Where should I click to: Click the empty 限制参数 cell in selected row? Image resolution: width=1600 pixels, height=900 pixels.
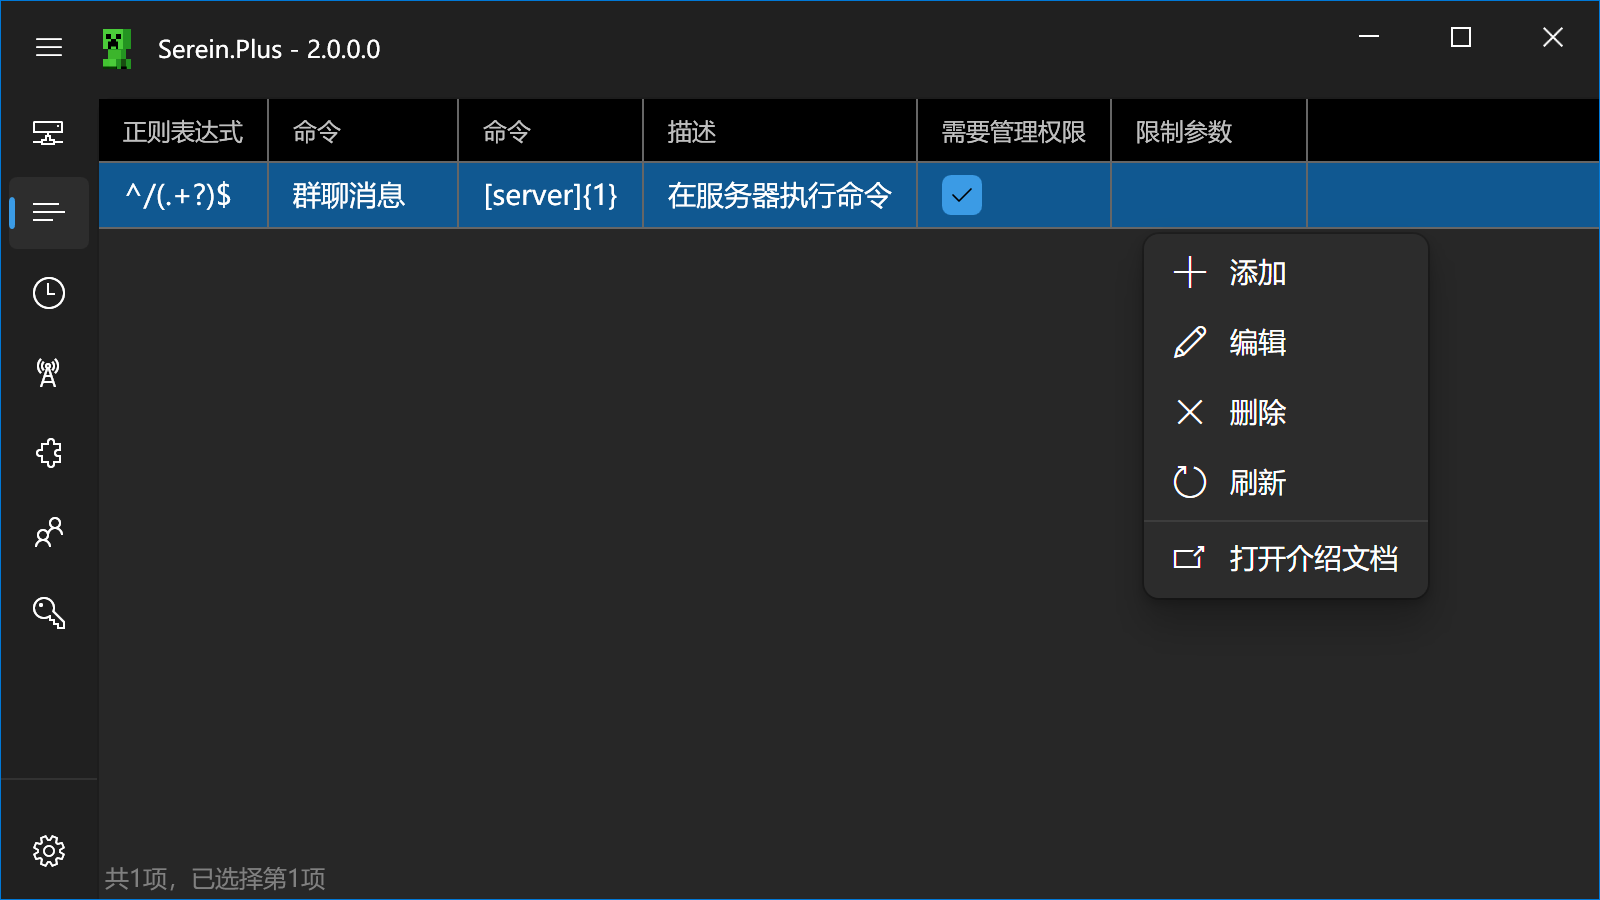[x=1209, y=195]
